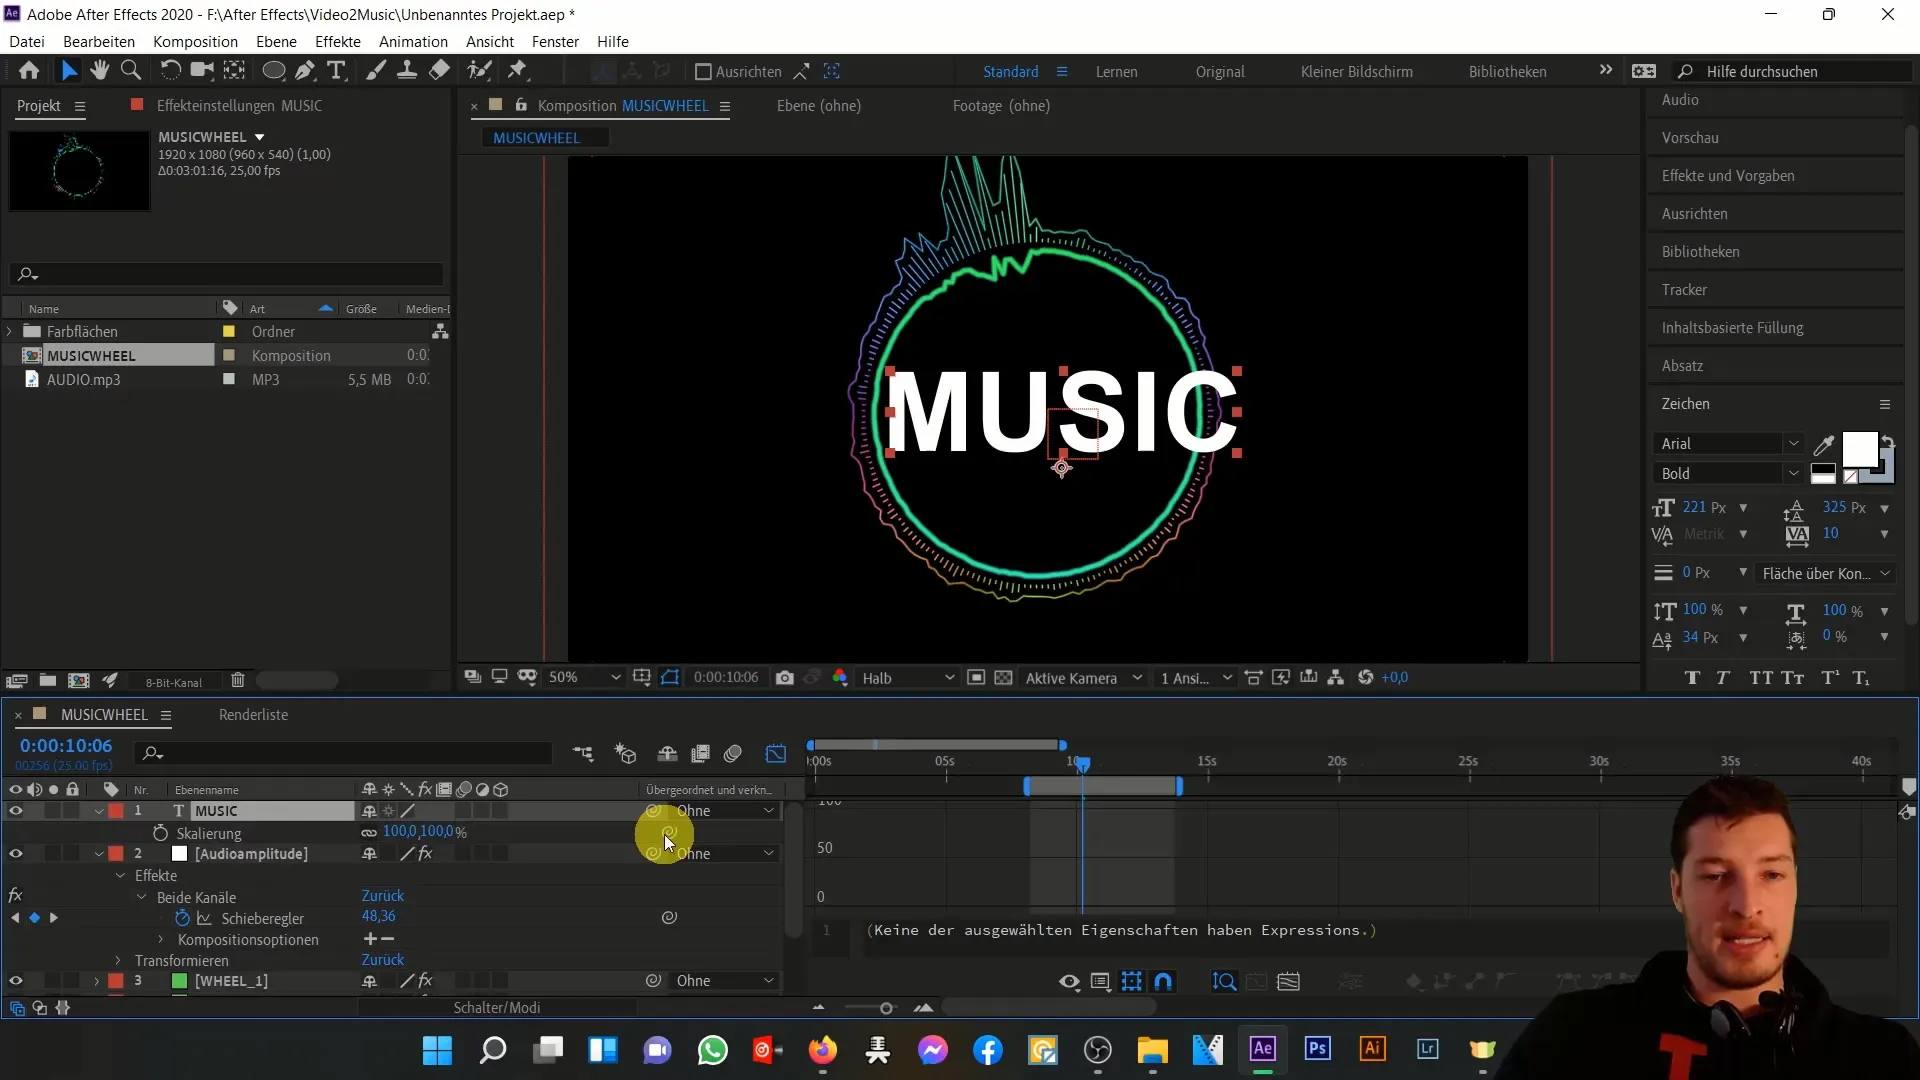Hide the MUSIC text layer
The width and height of the screenshot is (1920, 1080).
click(x=16, y=811)
